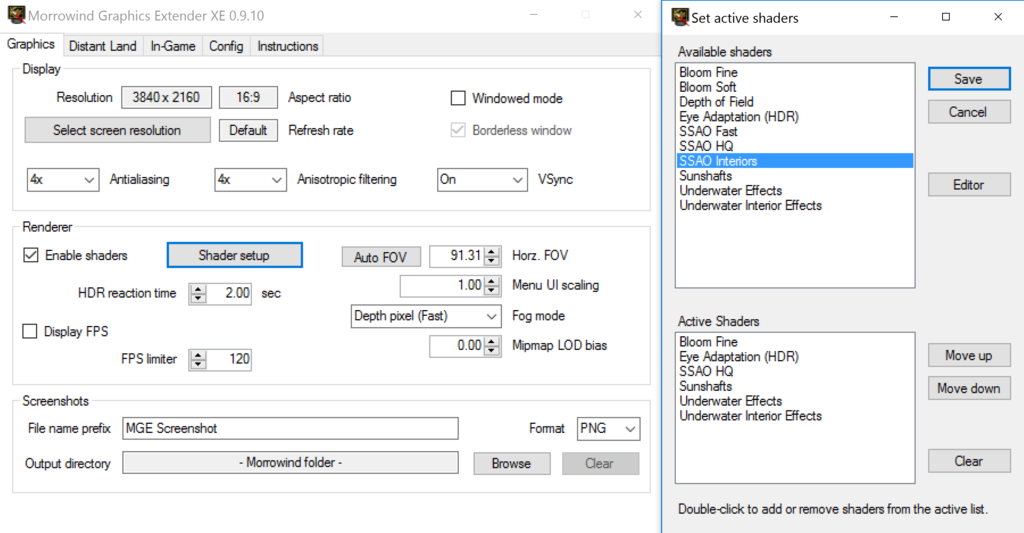Click the Set active shaders window icon
The width and height of the screenshot is (1024, 533).
coord(679,17)
